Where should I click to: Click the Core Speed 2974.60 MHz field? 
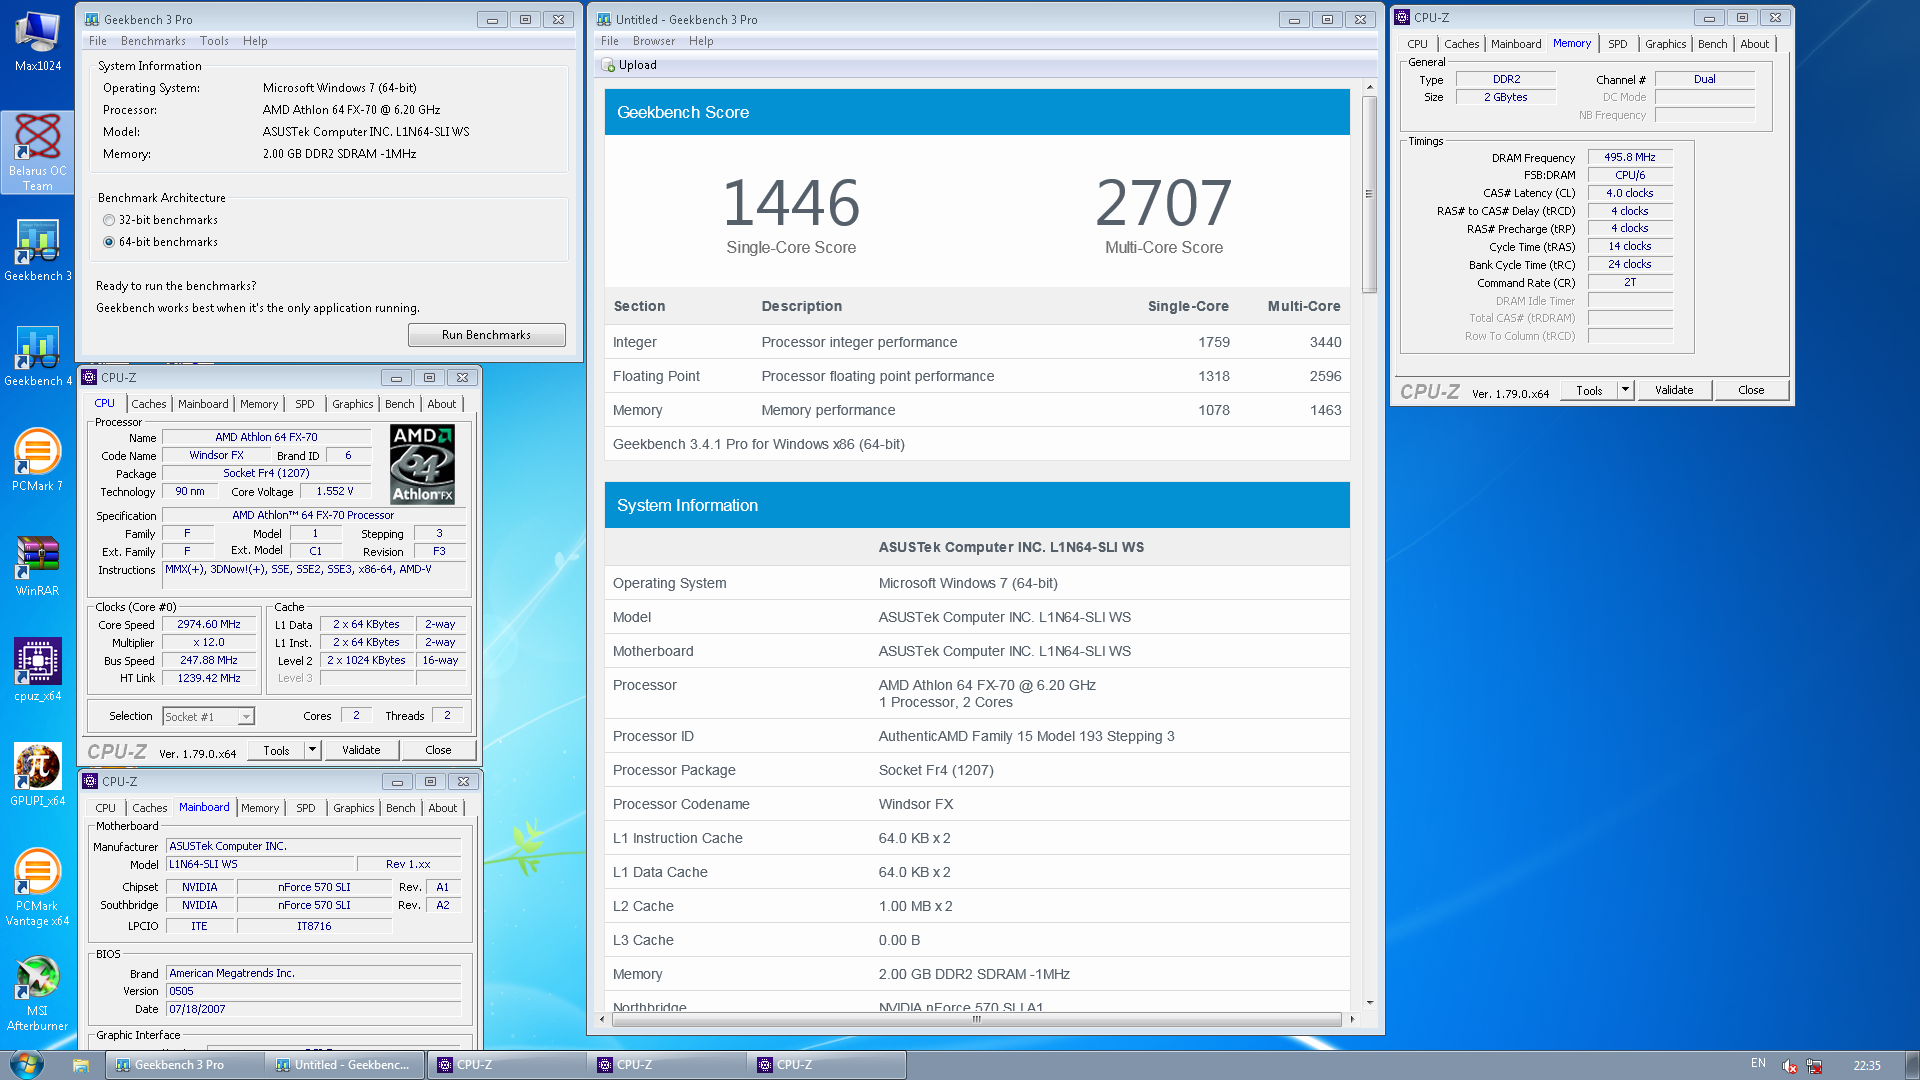209,624
